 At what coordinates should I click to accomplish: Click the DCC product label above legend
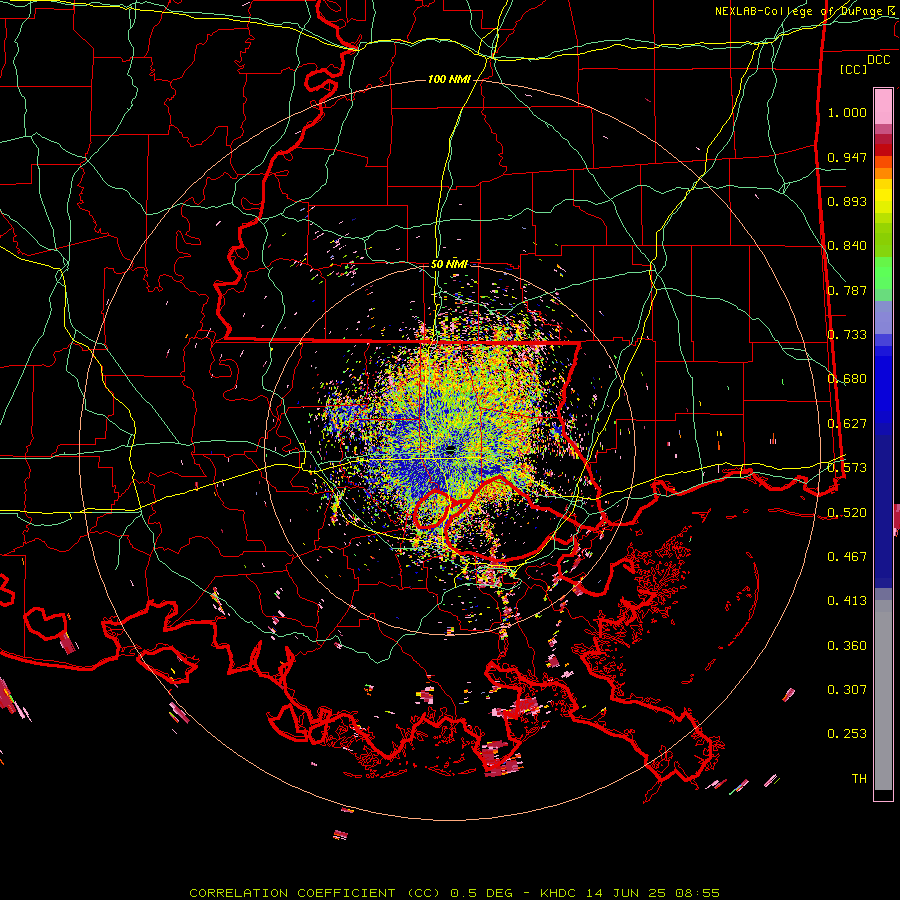click(x=878, y=60)
